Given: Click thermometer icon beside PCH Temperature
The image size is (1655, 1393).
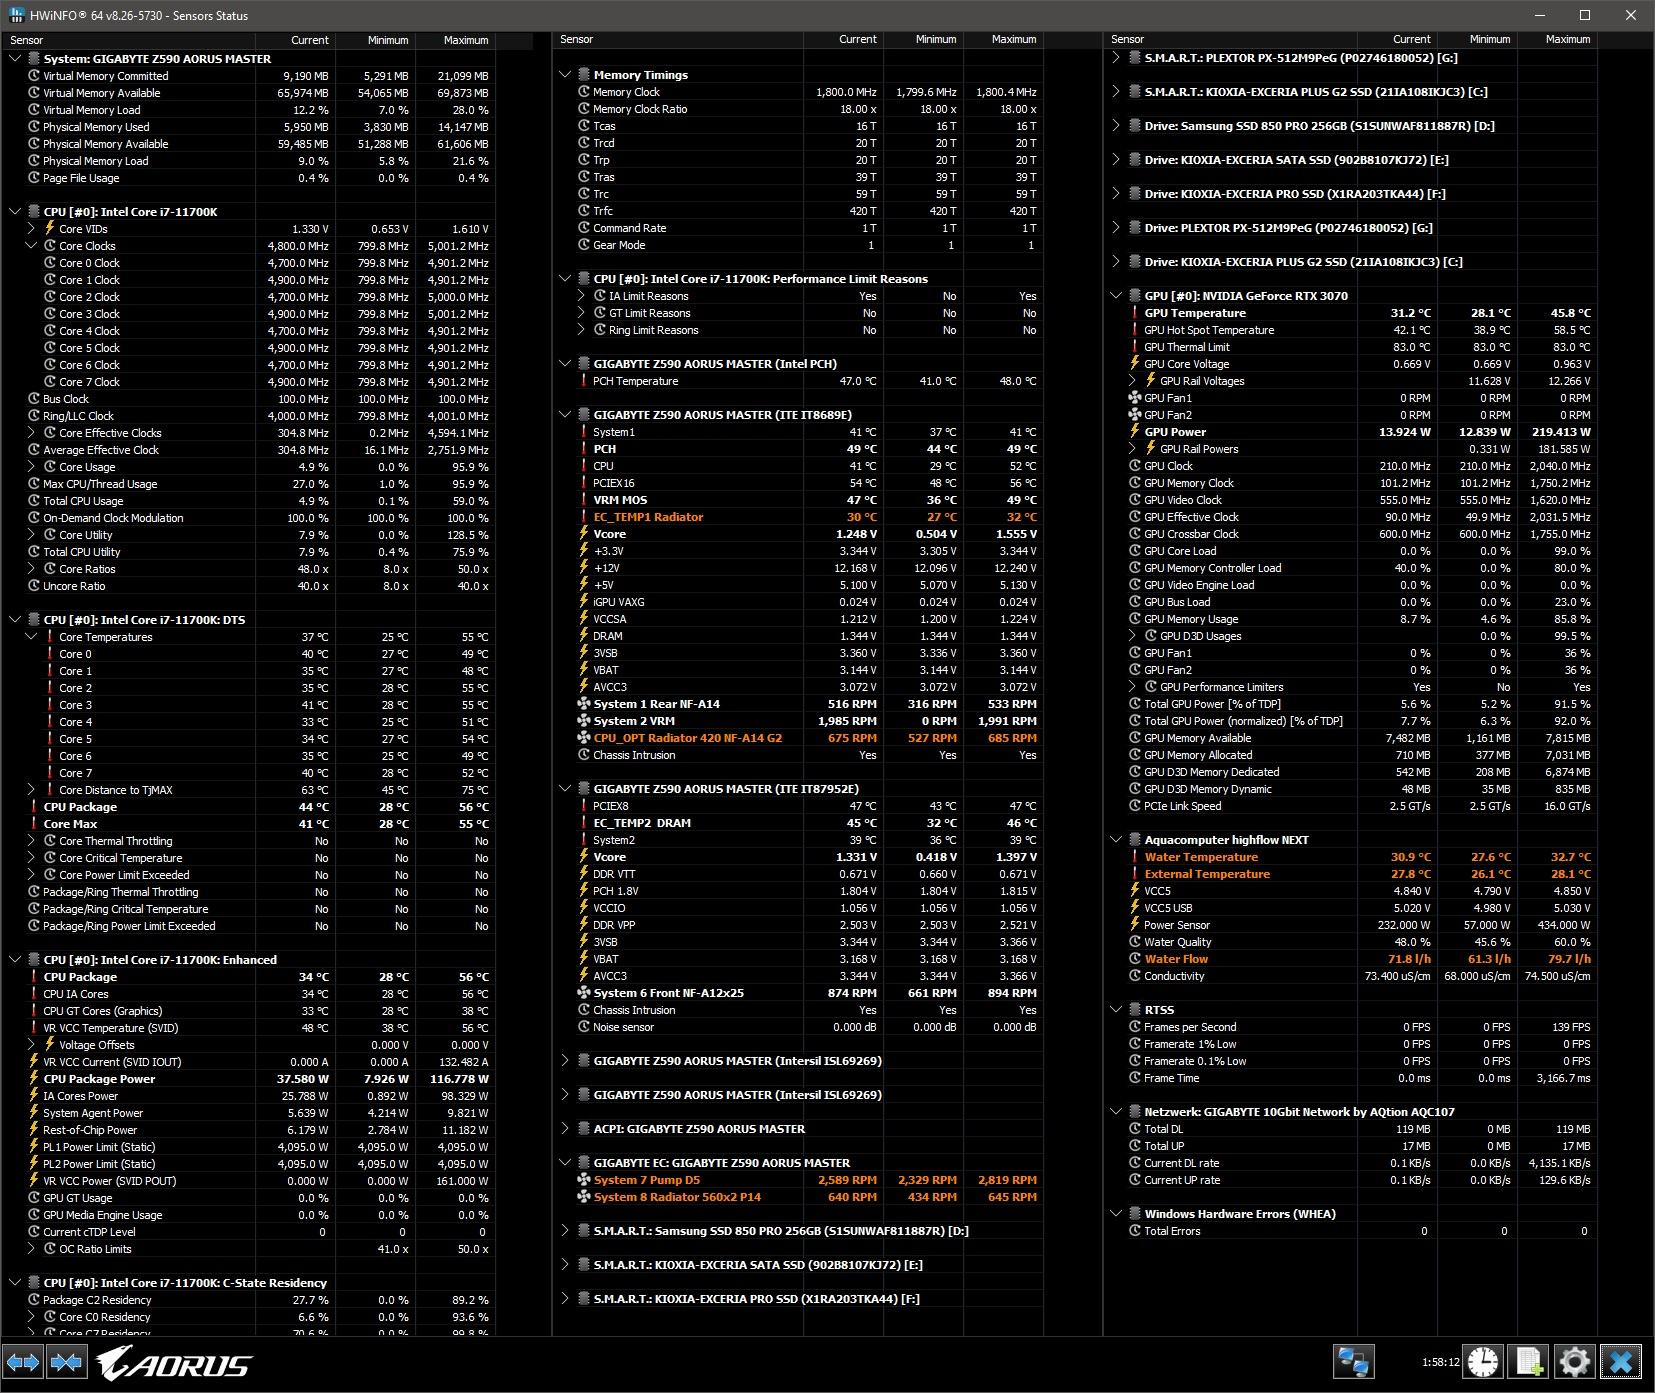Looking at the screenshot, I should coord(584,381).
